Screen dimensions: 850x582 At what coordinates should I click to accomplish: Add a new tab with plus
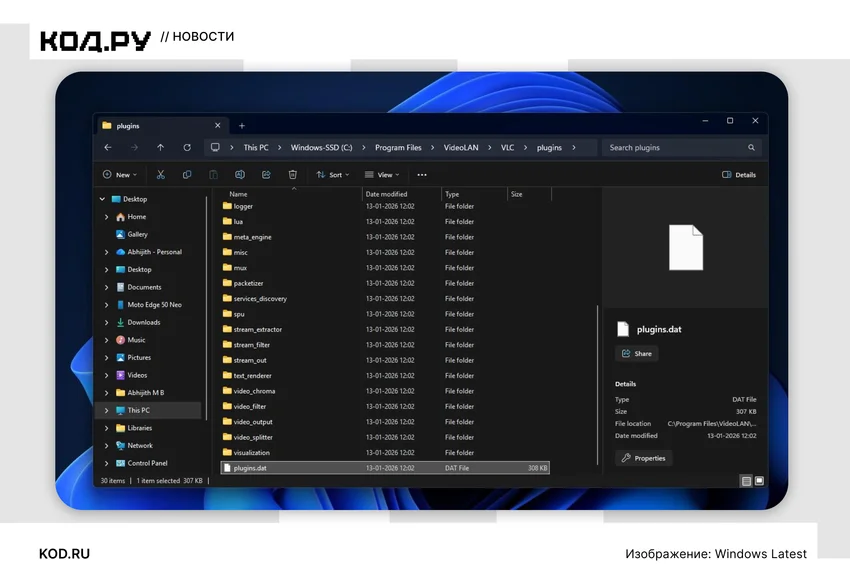[x=242, y=126]
